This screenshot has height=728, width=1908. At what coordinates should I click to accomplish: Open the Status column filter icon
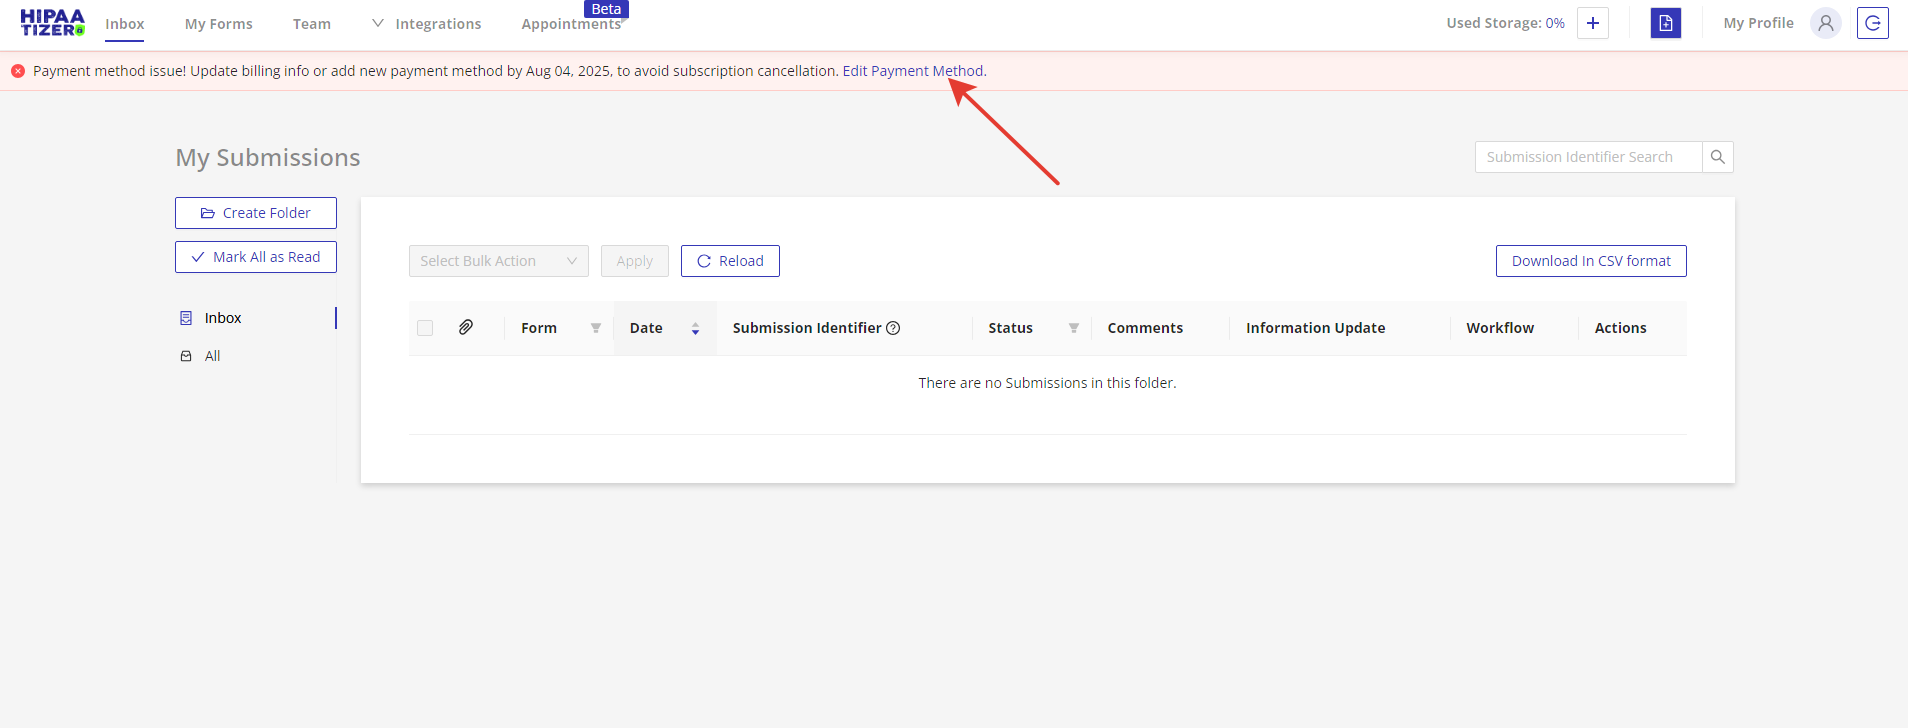pyautogui.click(x=1074, y=328)
